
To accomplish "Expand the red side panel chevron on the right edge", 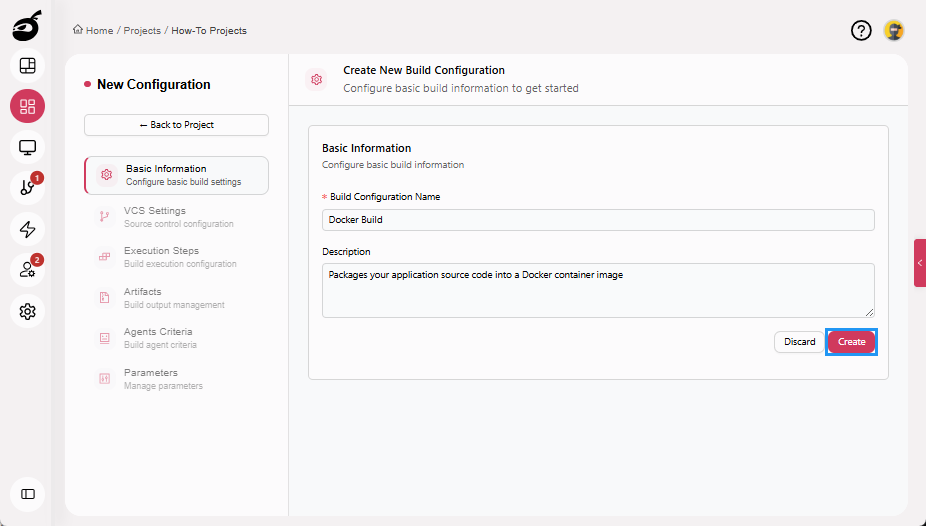I will coord(920,263).
